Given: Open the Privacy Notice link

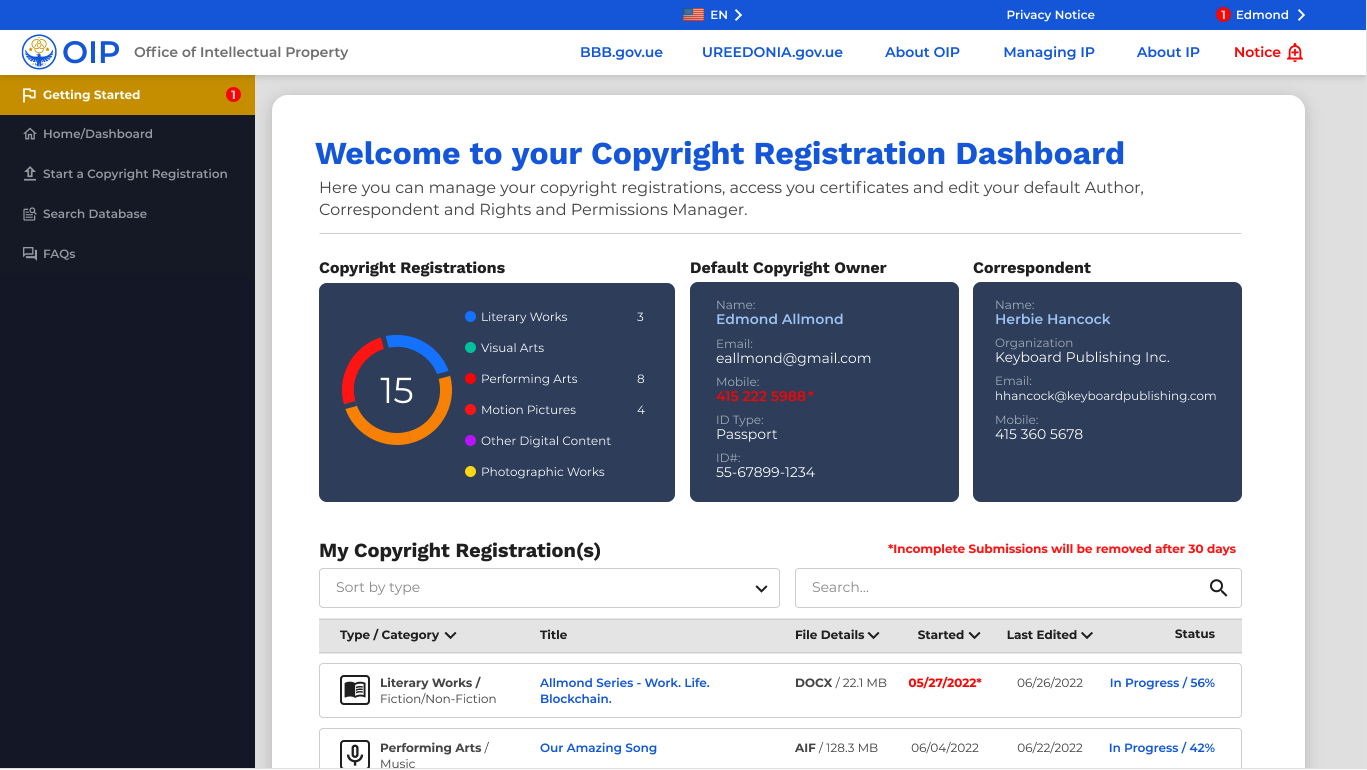Looking at the screenshot, I should [x=1050, y=15].
